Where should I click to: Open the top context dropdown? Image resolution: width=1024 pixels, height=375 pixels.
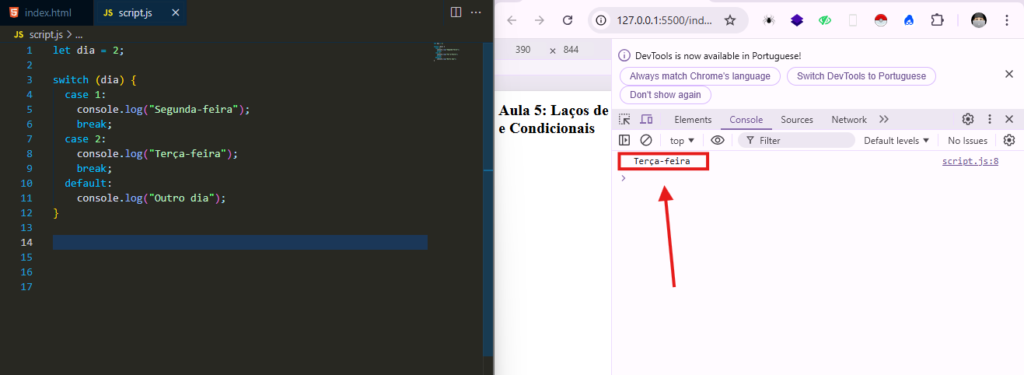click(682, 140)
